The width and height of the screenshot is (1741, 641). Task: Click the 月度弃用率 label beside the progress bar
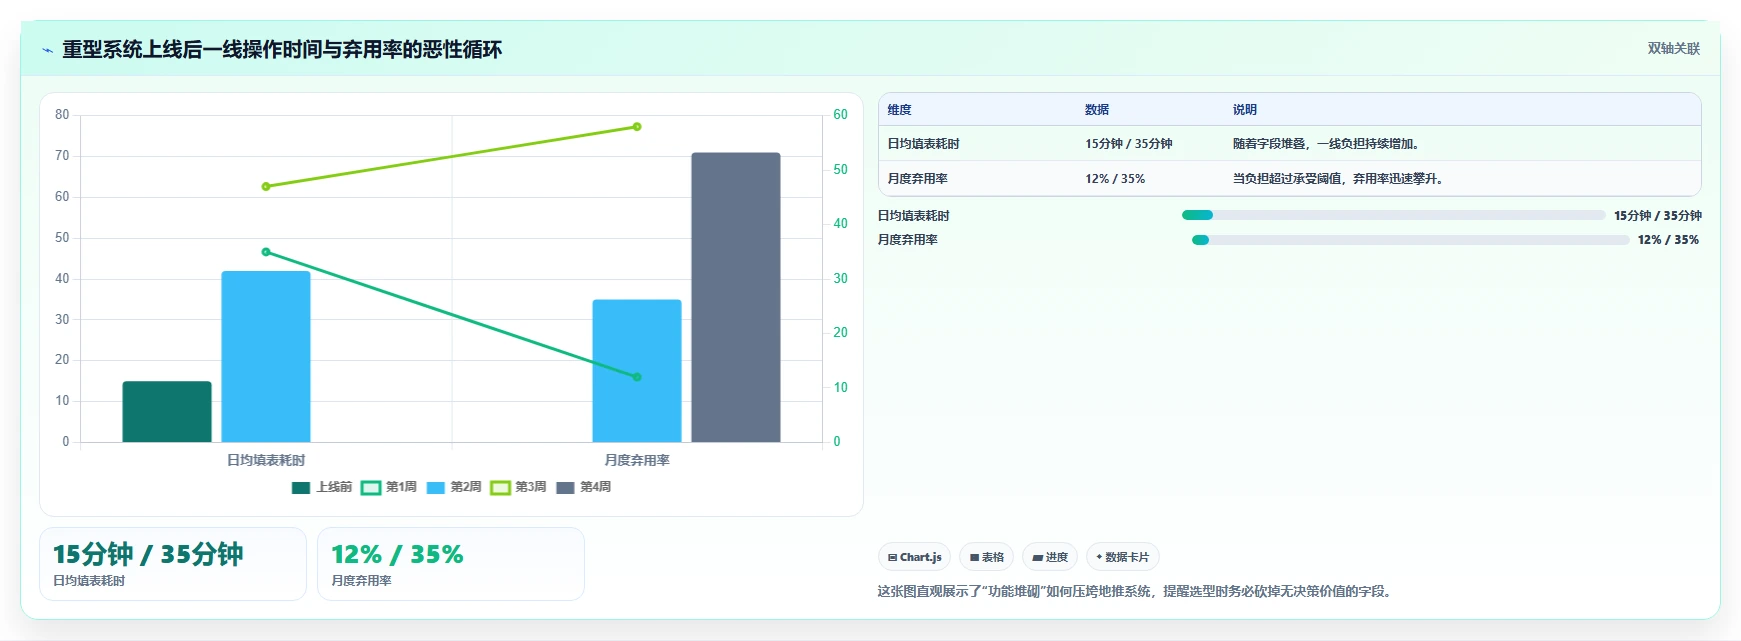pyautogui.click(x=908, y=240)
